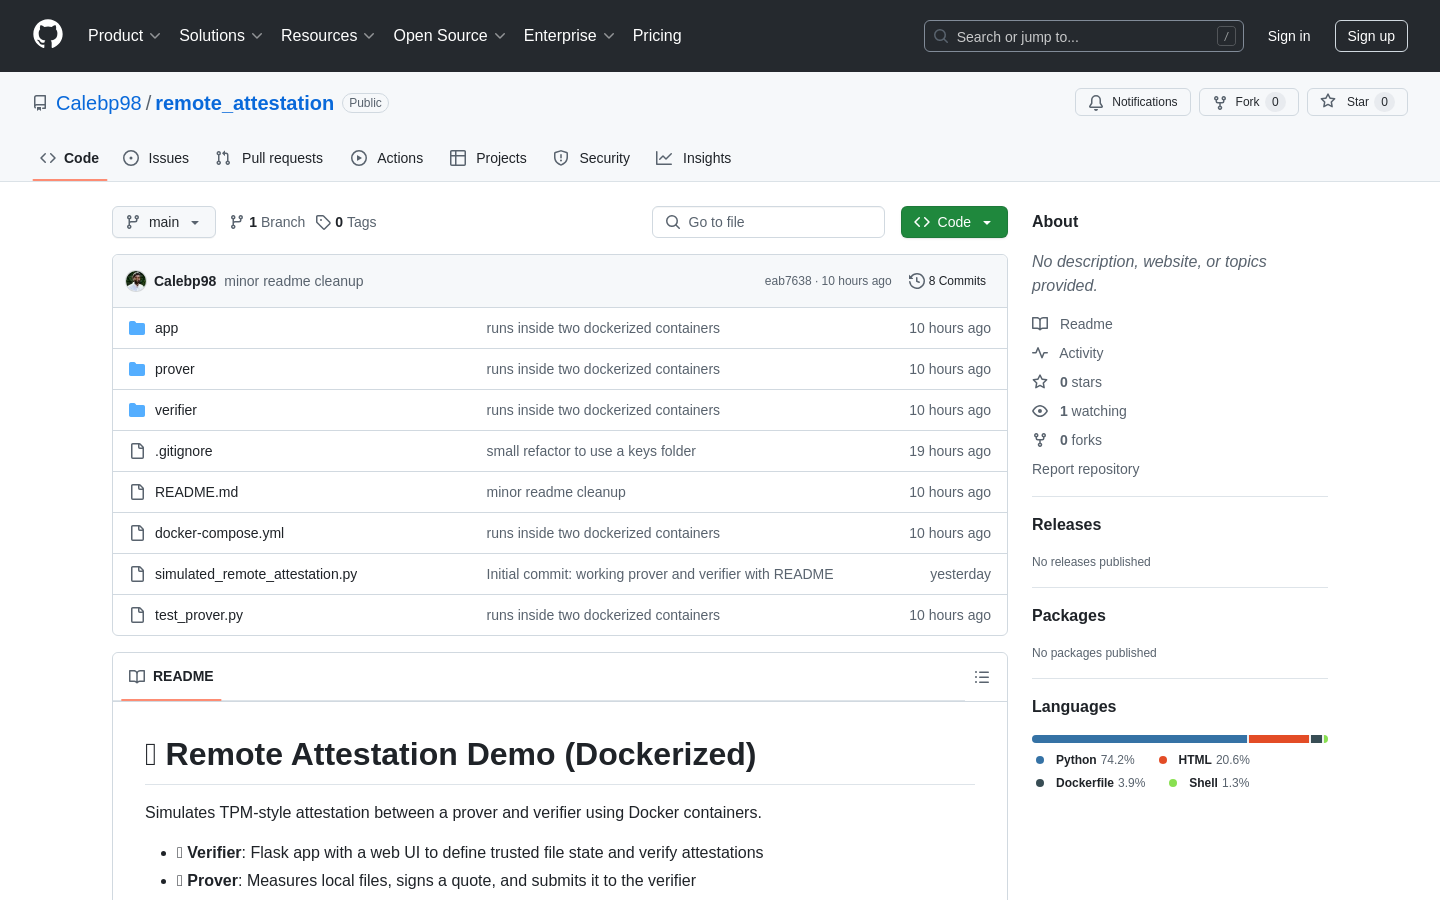1440x900 pixels.
Task: Expand the Solutions menu
Action: tap(220, 35)
